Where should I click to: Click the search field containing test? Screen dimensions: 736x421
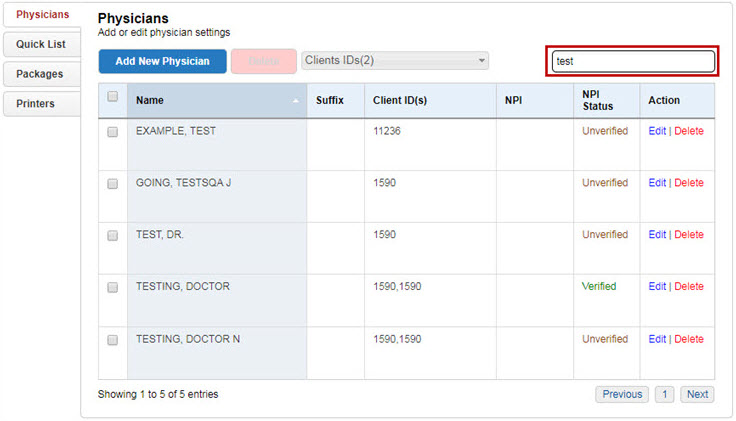[632, 61]
